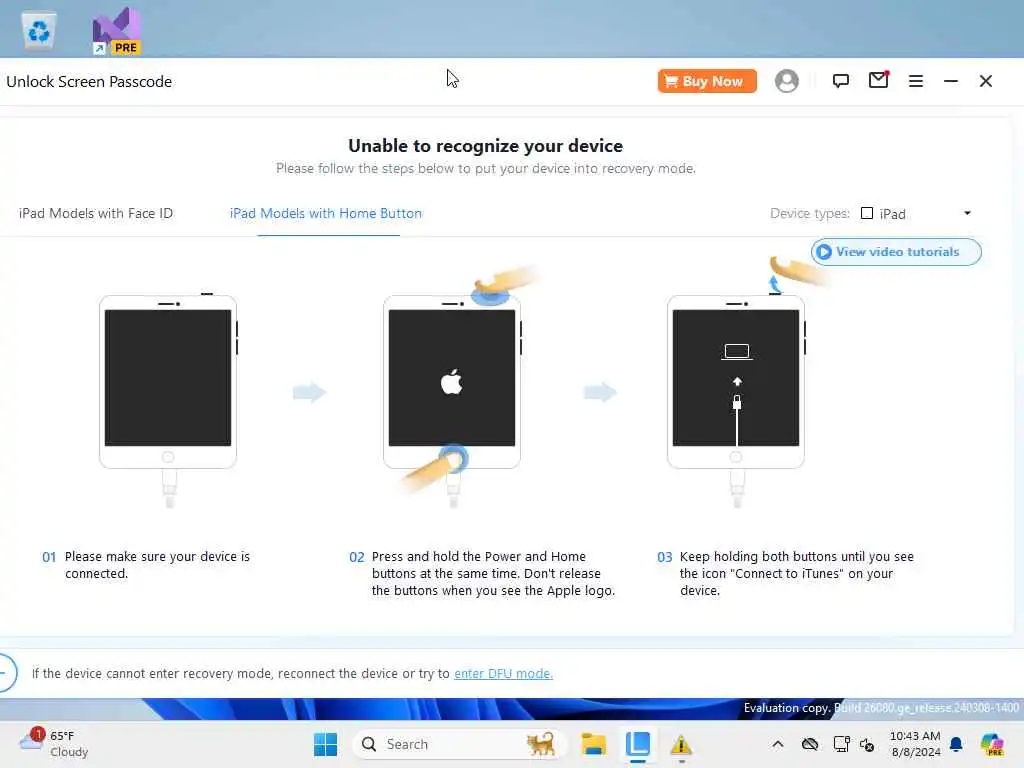Click the yellow warning triangle taskbar icon
The width and height of the screenshot is (1024, 768).
[x=680, y=744]
